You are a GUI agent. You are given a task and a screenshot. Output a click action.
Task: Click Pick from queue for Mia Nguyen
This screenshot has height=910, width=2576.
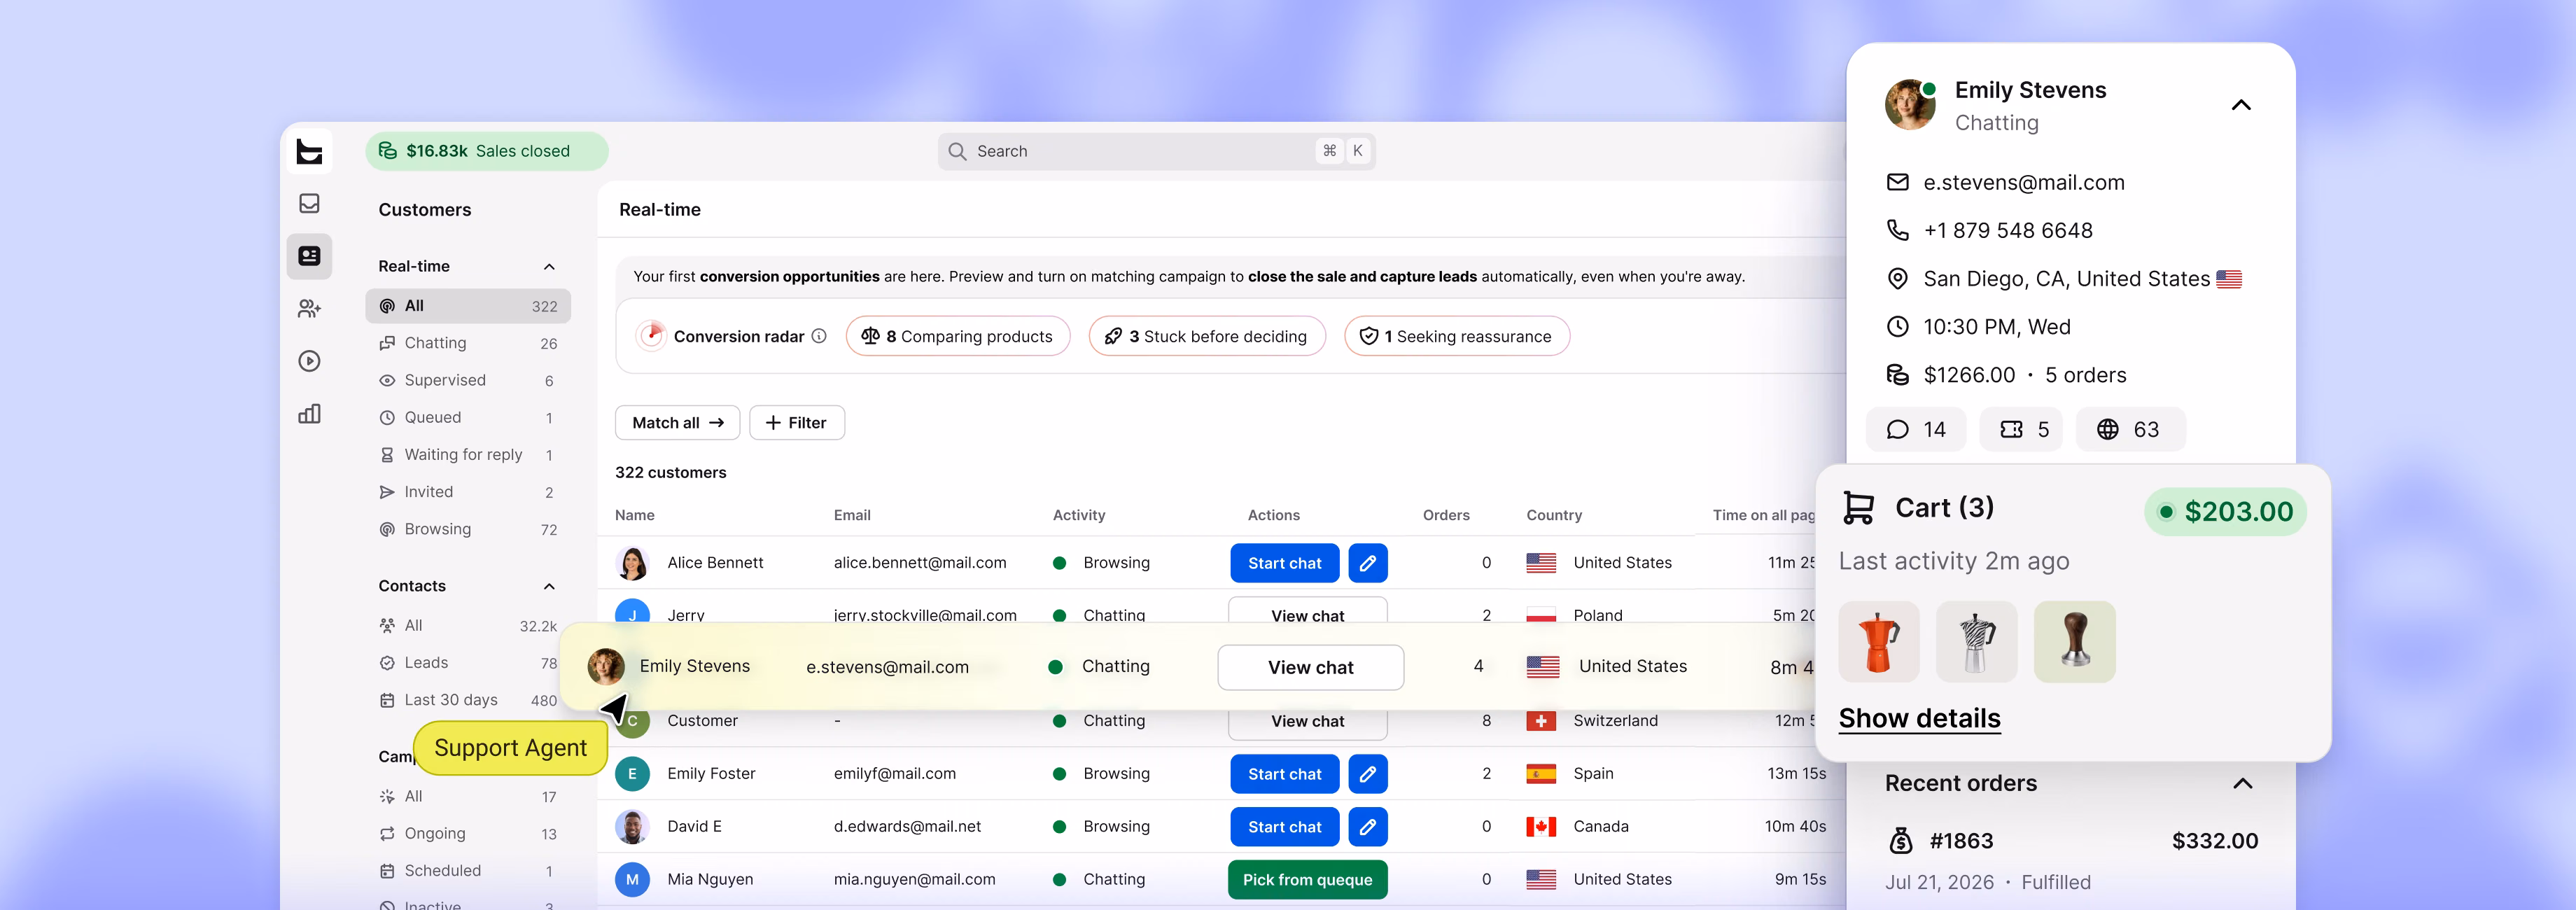pyautogui.click(x=1307, y=880)
